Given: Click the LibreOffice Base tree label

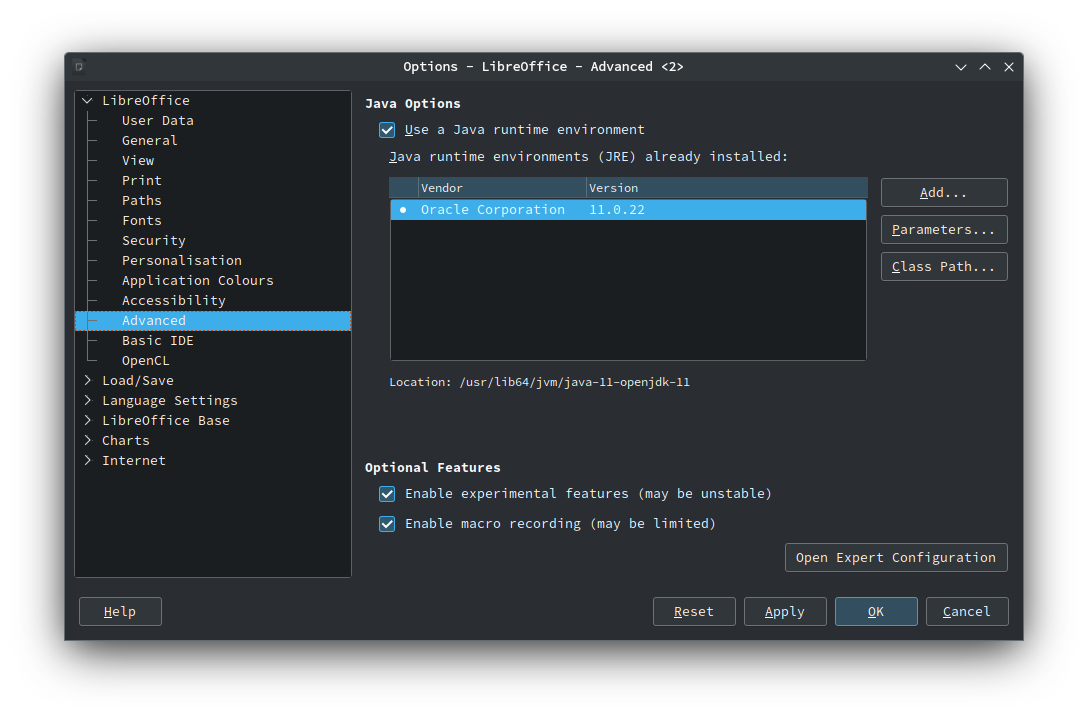Looking at the screenshot, I should click(x=165, y=421).
